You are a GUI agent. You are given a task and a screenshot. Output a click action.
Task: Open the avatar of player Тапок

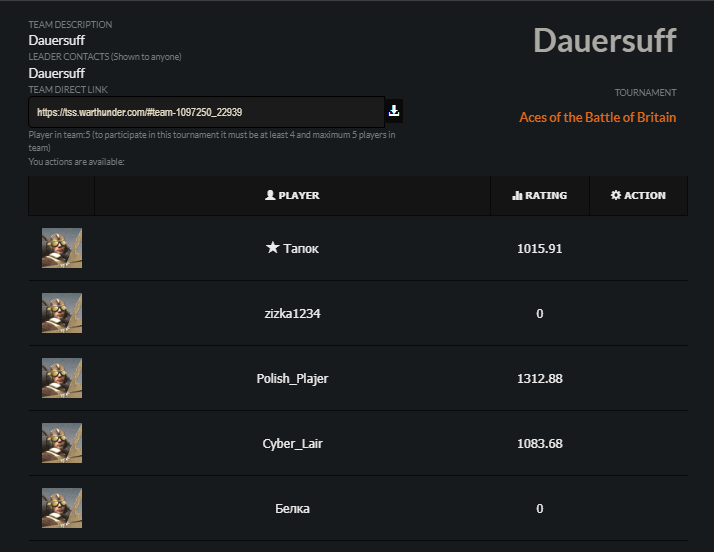tap(62, 248)
